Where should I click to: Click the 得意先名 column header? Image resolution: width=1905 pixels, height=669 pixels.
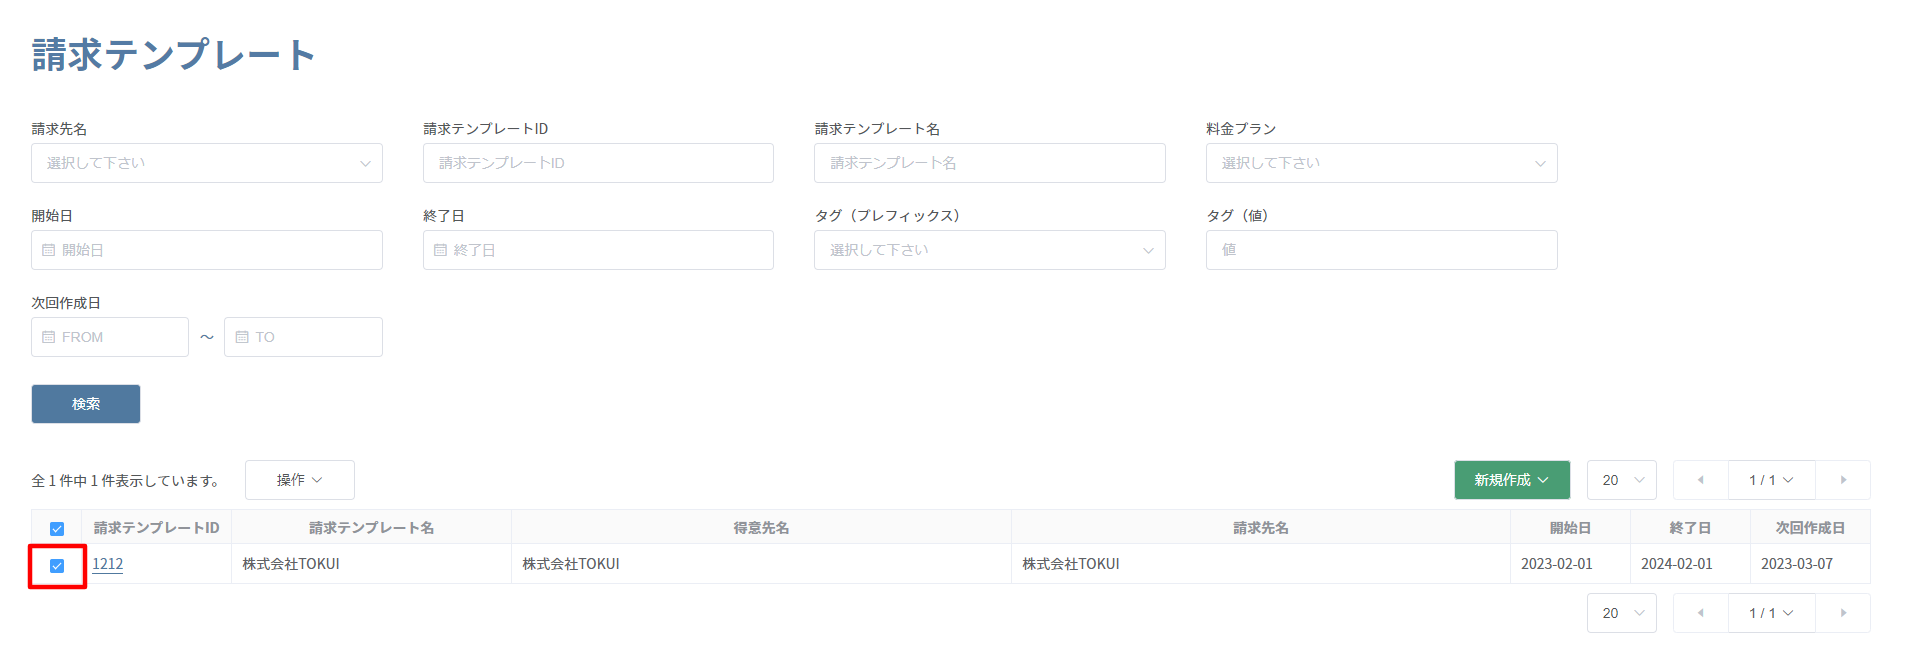pos(761,528)
